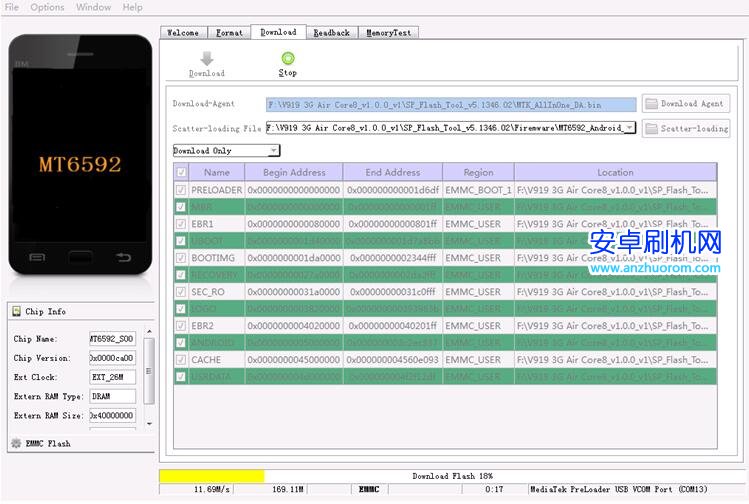This screenshot has height=504, width=749.
Task: Click the yellow download progress bar
Action: [x=212, y=476]
